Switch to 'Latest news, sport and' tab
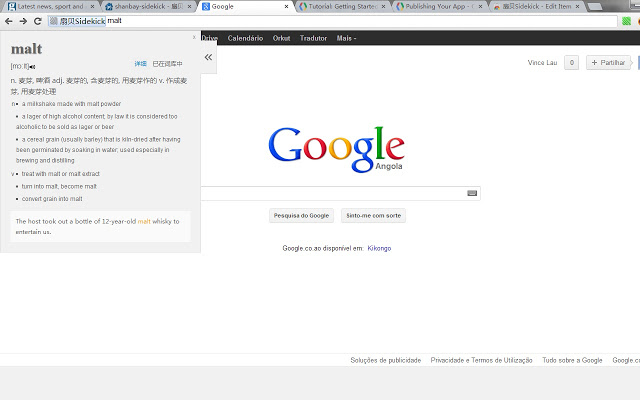This screenshot has width=640, height=400. pos(50,7)
